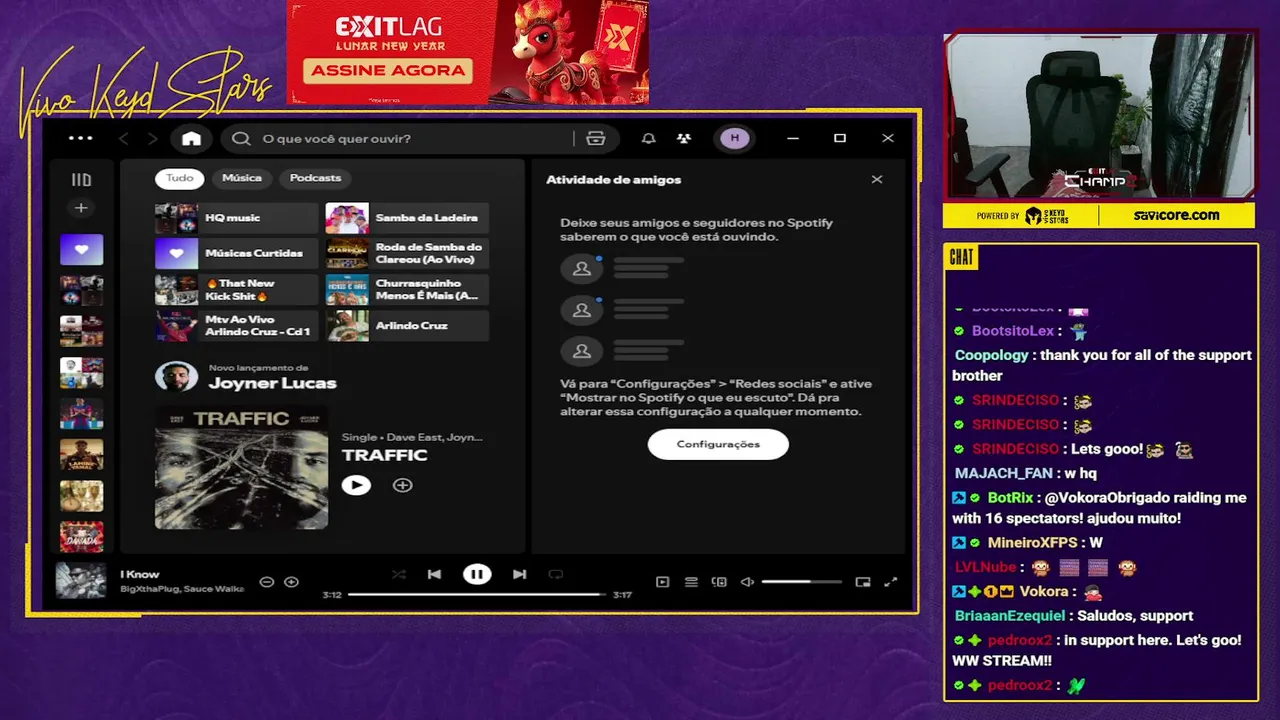Click the "Joyner Lucas" artist name

pos(272,384)
